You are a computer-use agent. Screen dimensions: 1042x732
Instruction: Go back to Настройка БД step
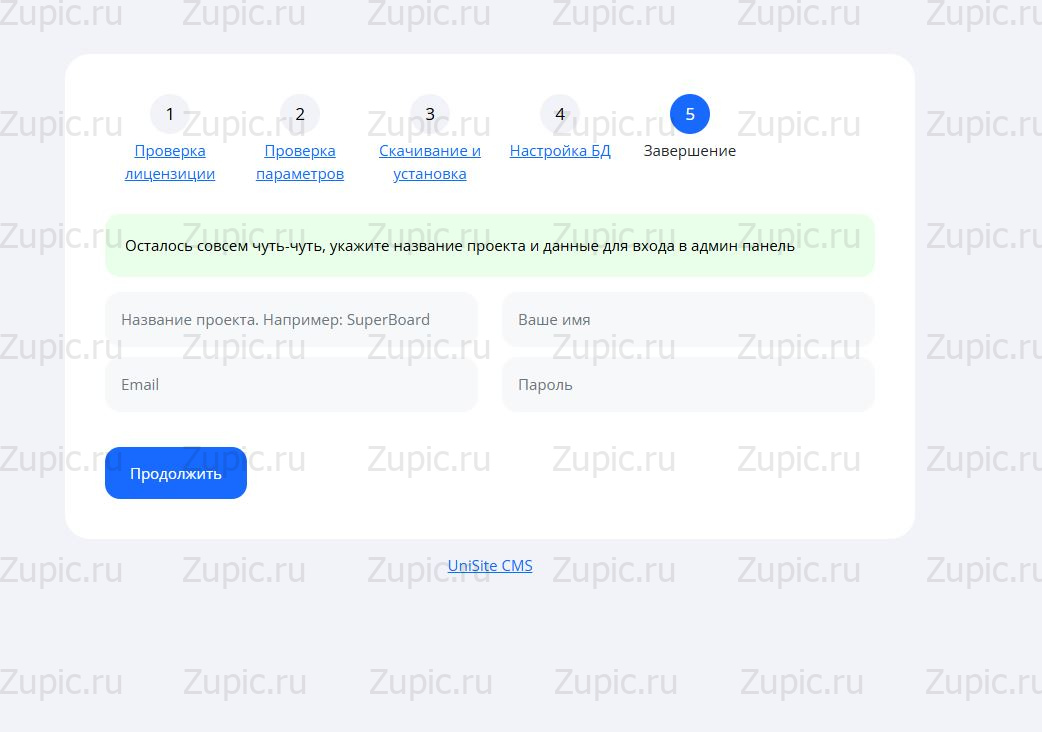pyautogui.click(x=560, y=151)
